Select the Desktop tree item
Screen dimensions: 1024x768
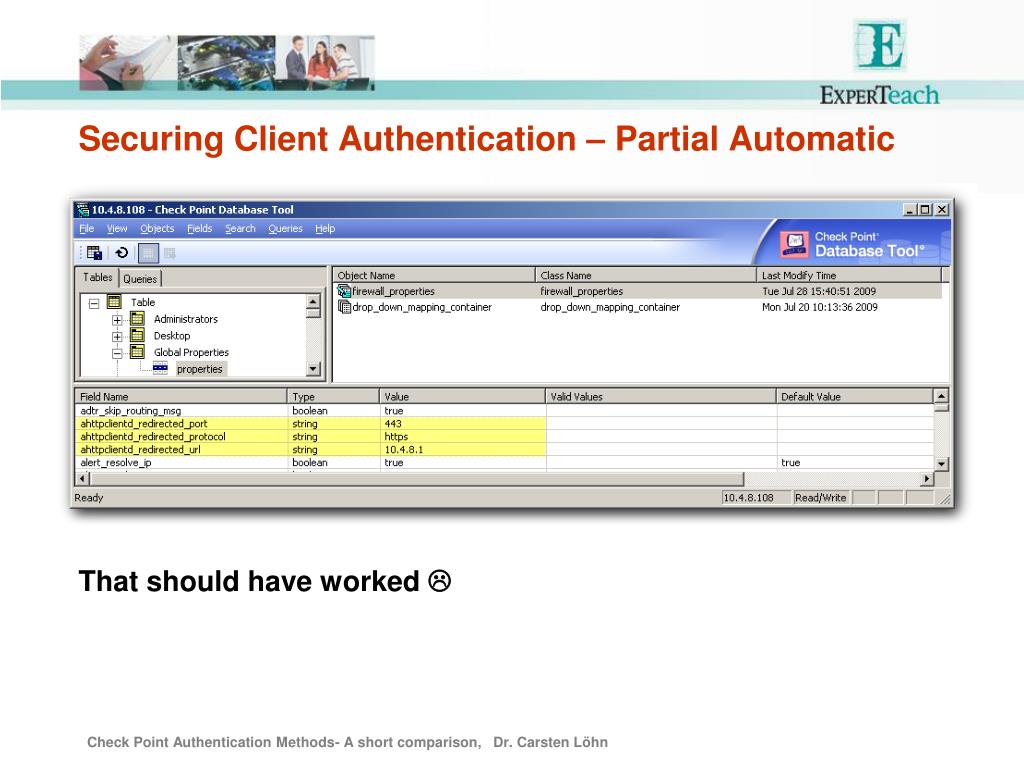click(172, 336)
